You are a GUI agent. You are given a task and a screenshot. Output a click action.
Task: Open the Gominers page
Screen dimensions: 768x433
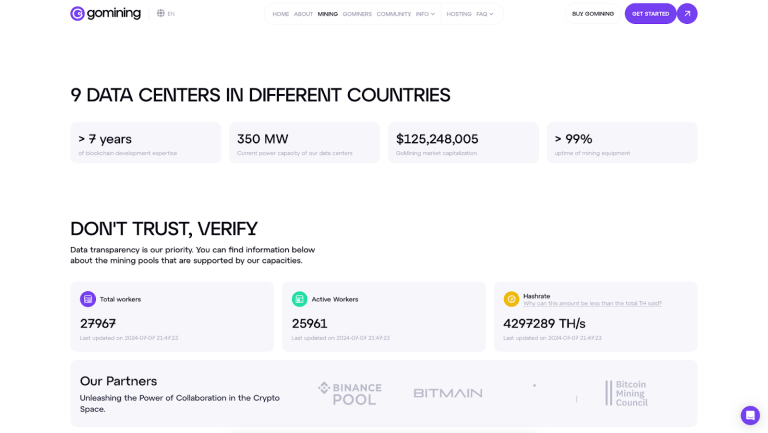click(x=357, y=14)
